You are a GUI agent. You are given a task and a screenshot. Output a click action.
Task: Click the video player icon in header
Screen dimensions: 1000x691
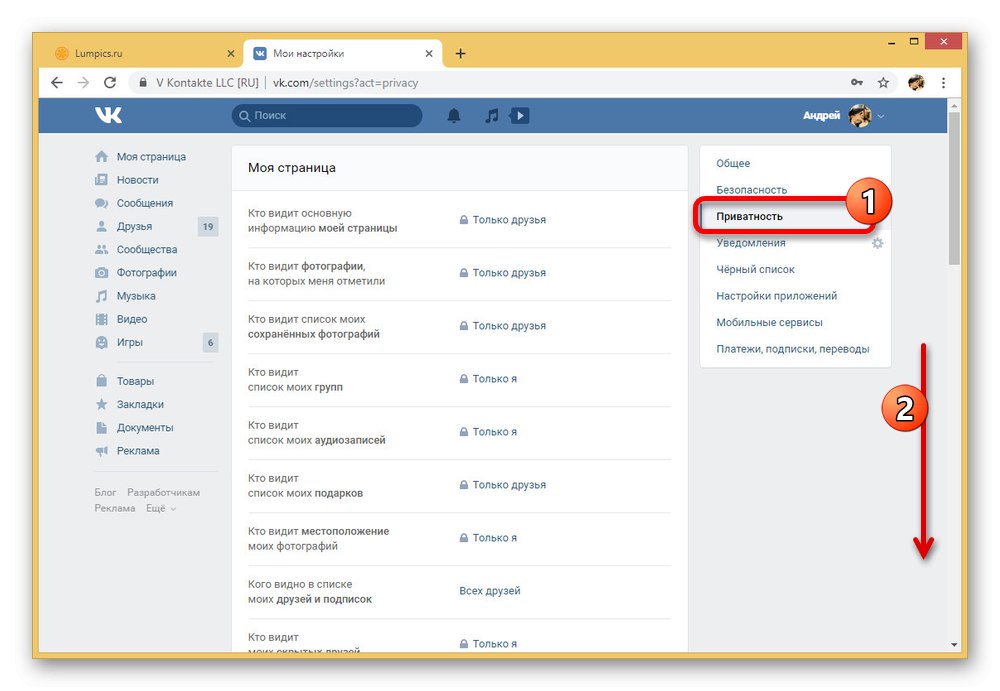520,115
